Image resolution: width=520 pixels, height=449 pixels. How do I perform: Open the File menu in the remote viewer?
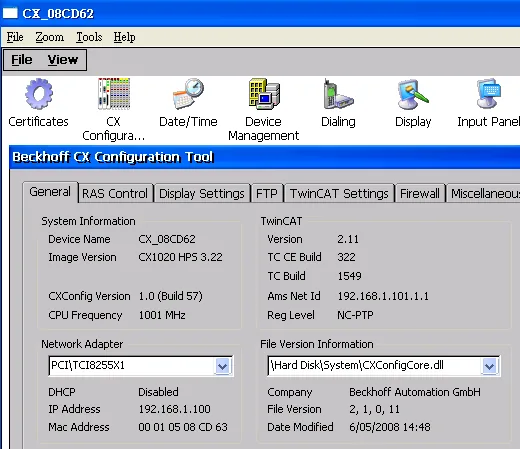pos(15,37)
